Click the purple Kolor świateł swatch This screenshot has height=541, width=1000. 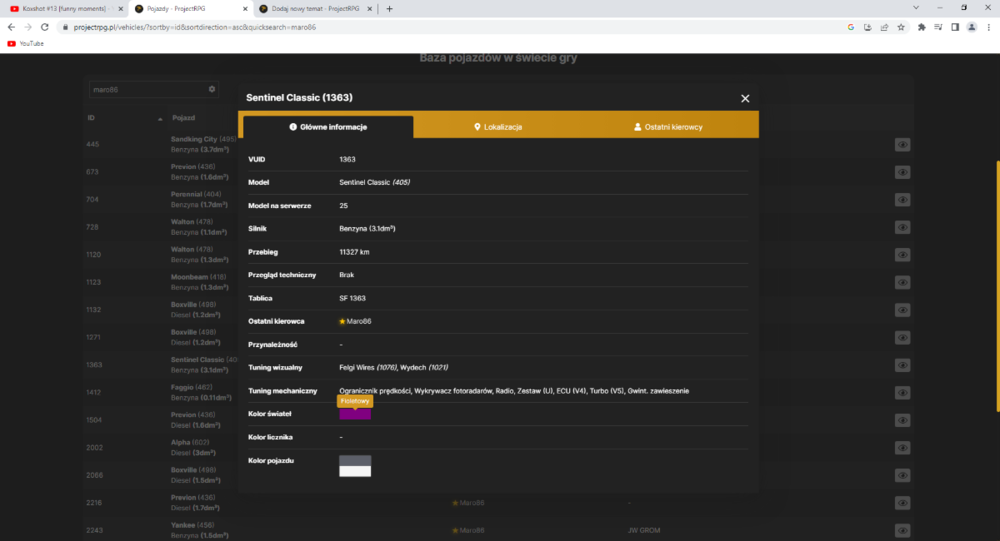pos(355,414)
